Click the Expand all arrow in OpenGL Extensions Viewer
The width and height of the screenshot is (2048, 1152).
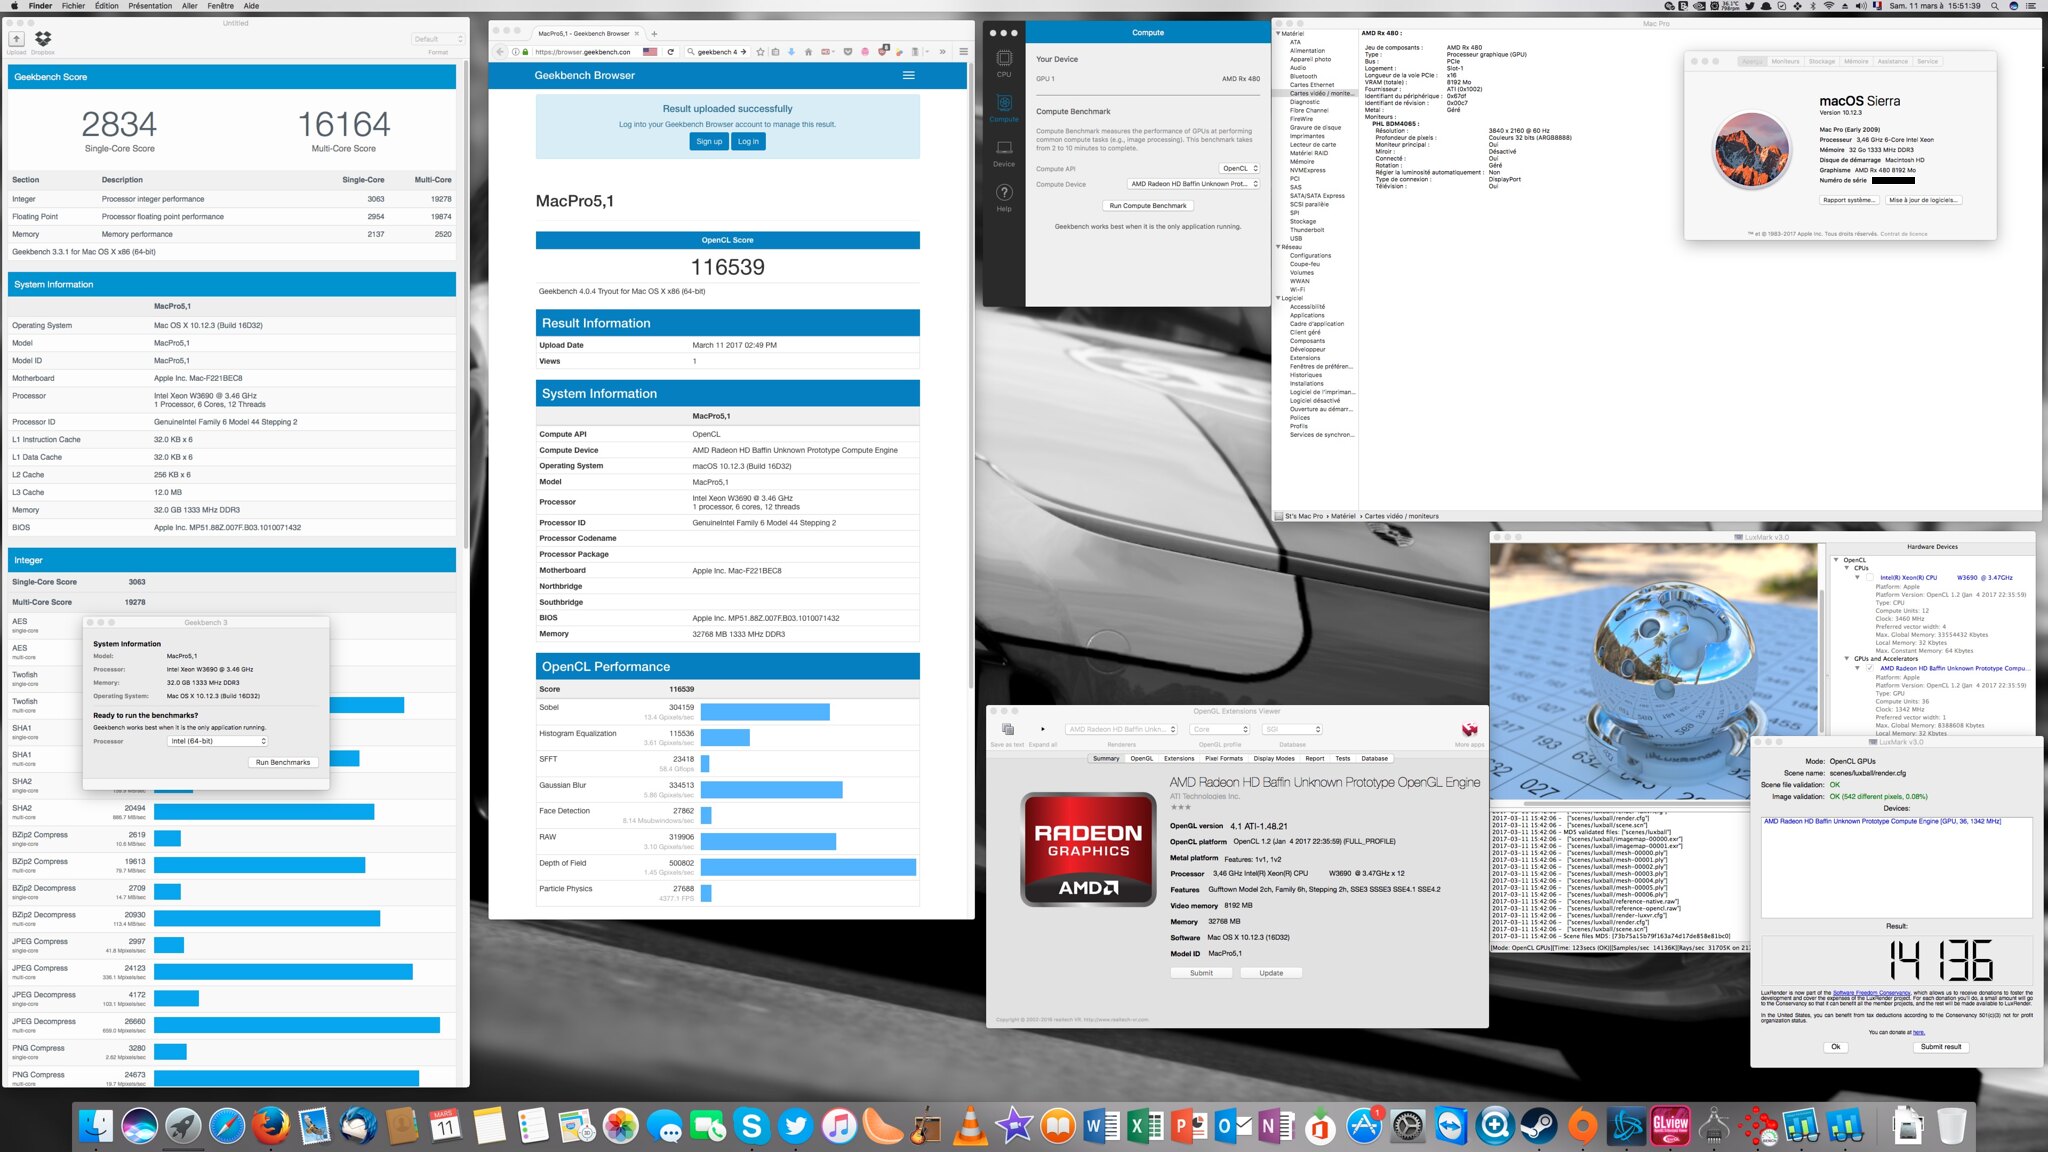1043,729
